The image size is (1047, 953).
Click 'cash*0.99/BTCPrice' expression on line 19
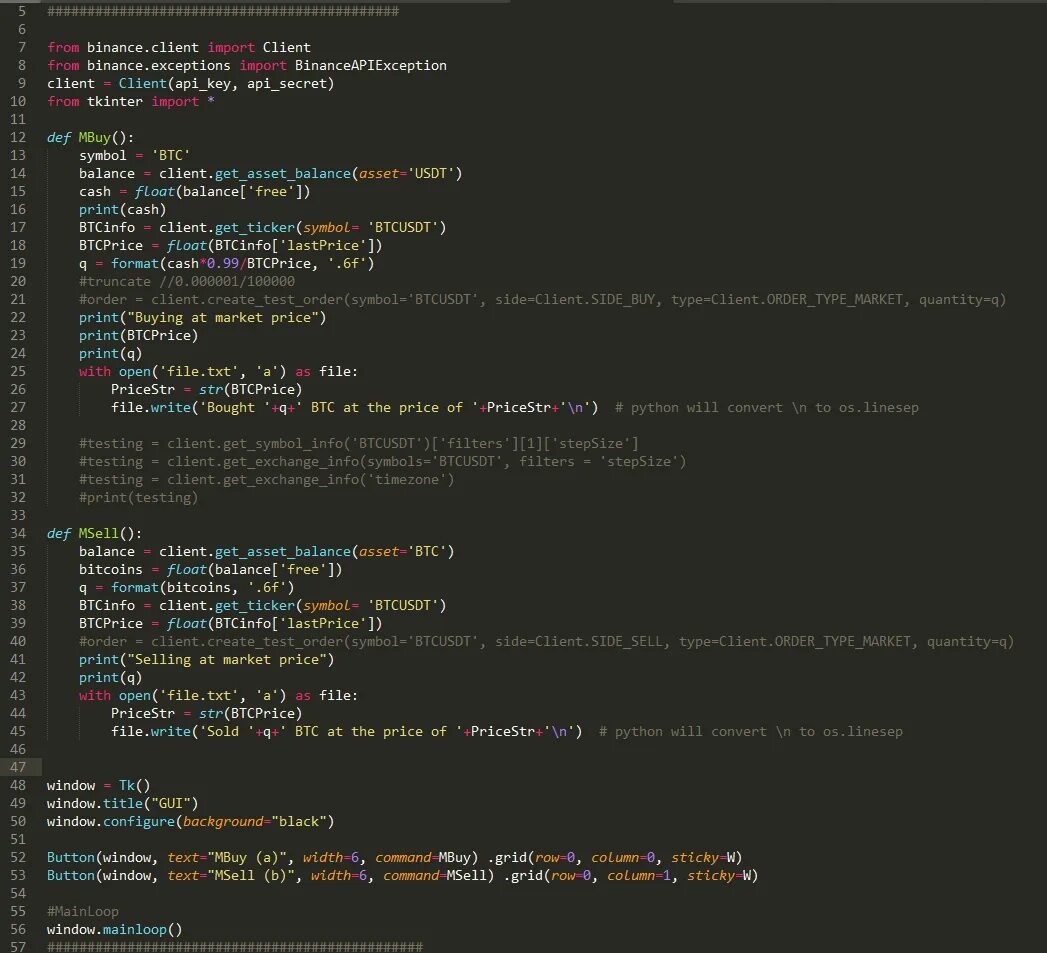(x=238, y=264)
